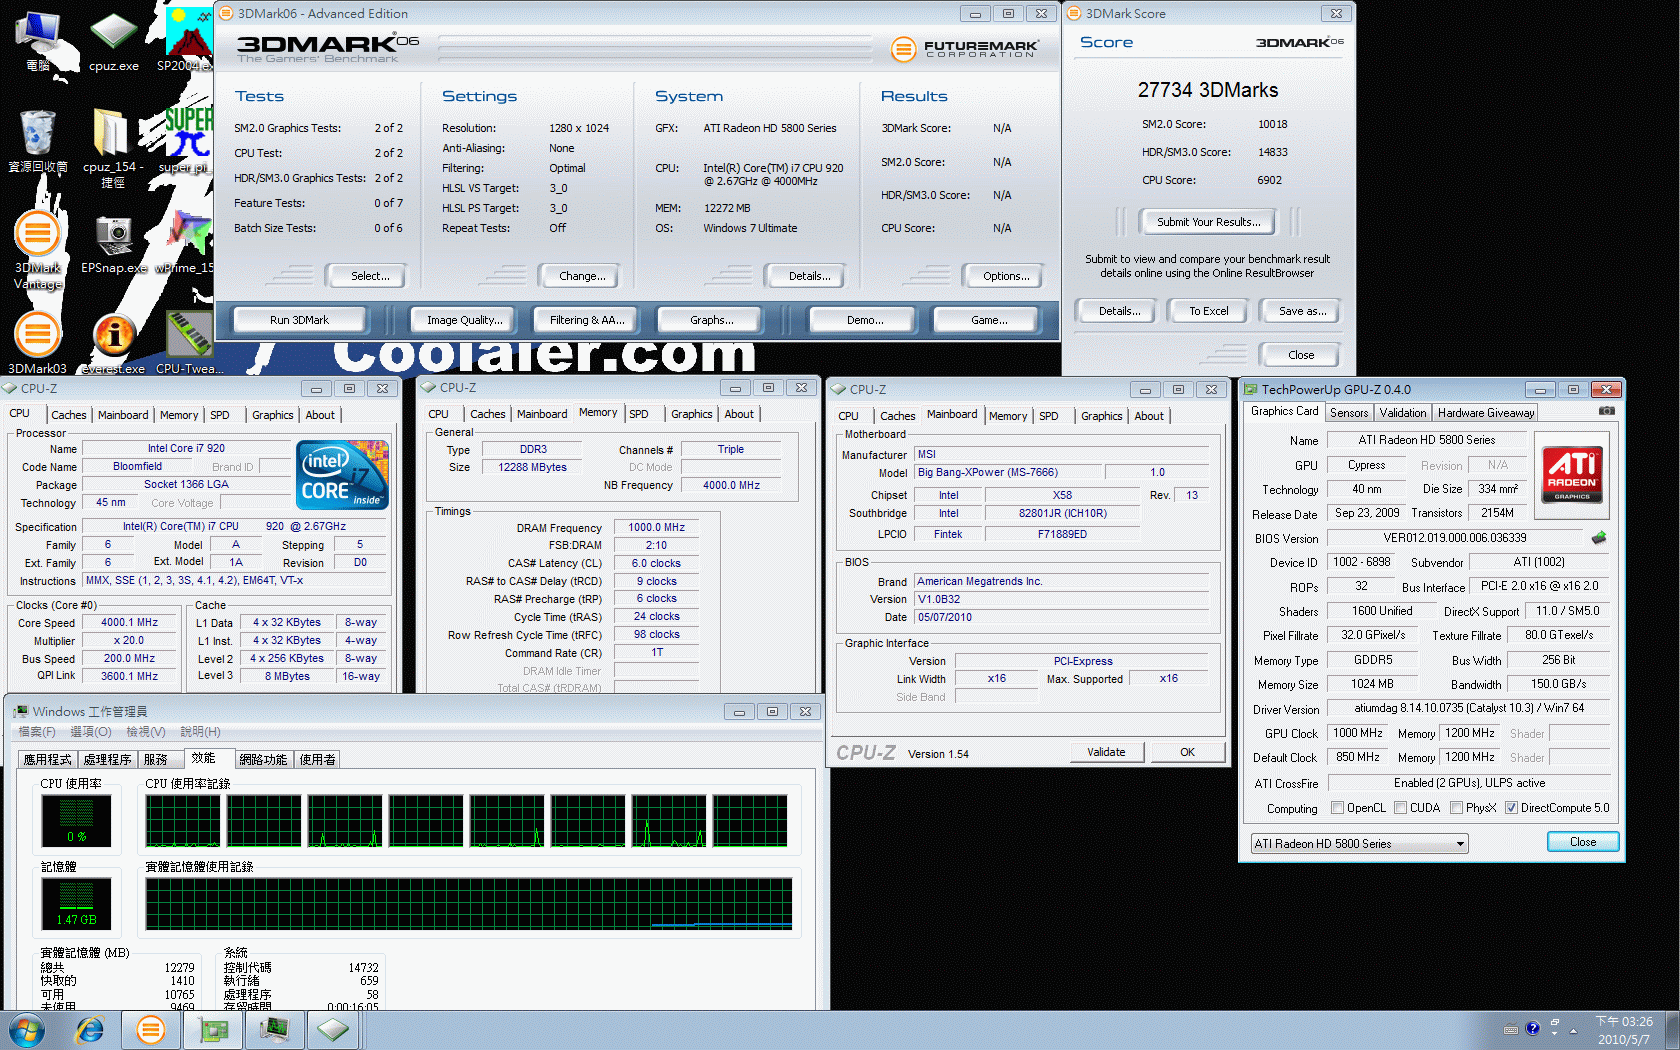The width and height of the screenshot is (1680, 1050).
Task: Click the GPU-Z BIOS save icon
Action: (x=1599, y=538)
